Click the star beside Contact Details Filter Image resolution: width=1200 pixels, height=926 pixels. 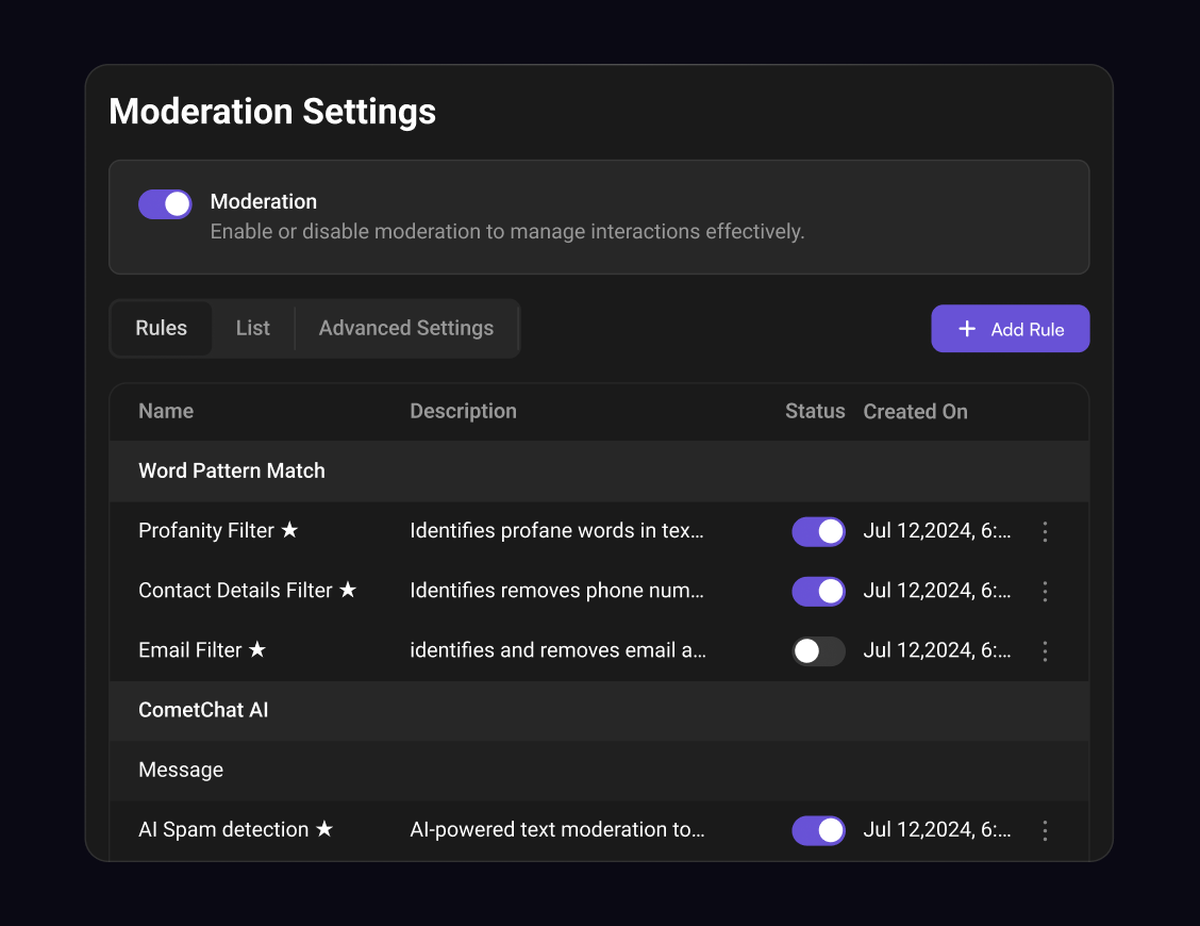(x=347, y=590)
